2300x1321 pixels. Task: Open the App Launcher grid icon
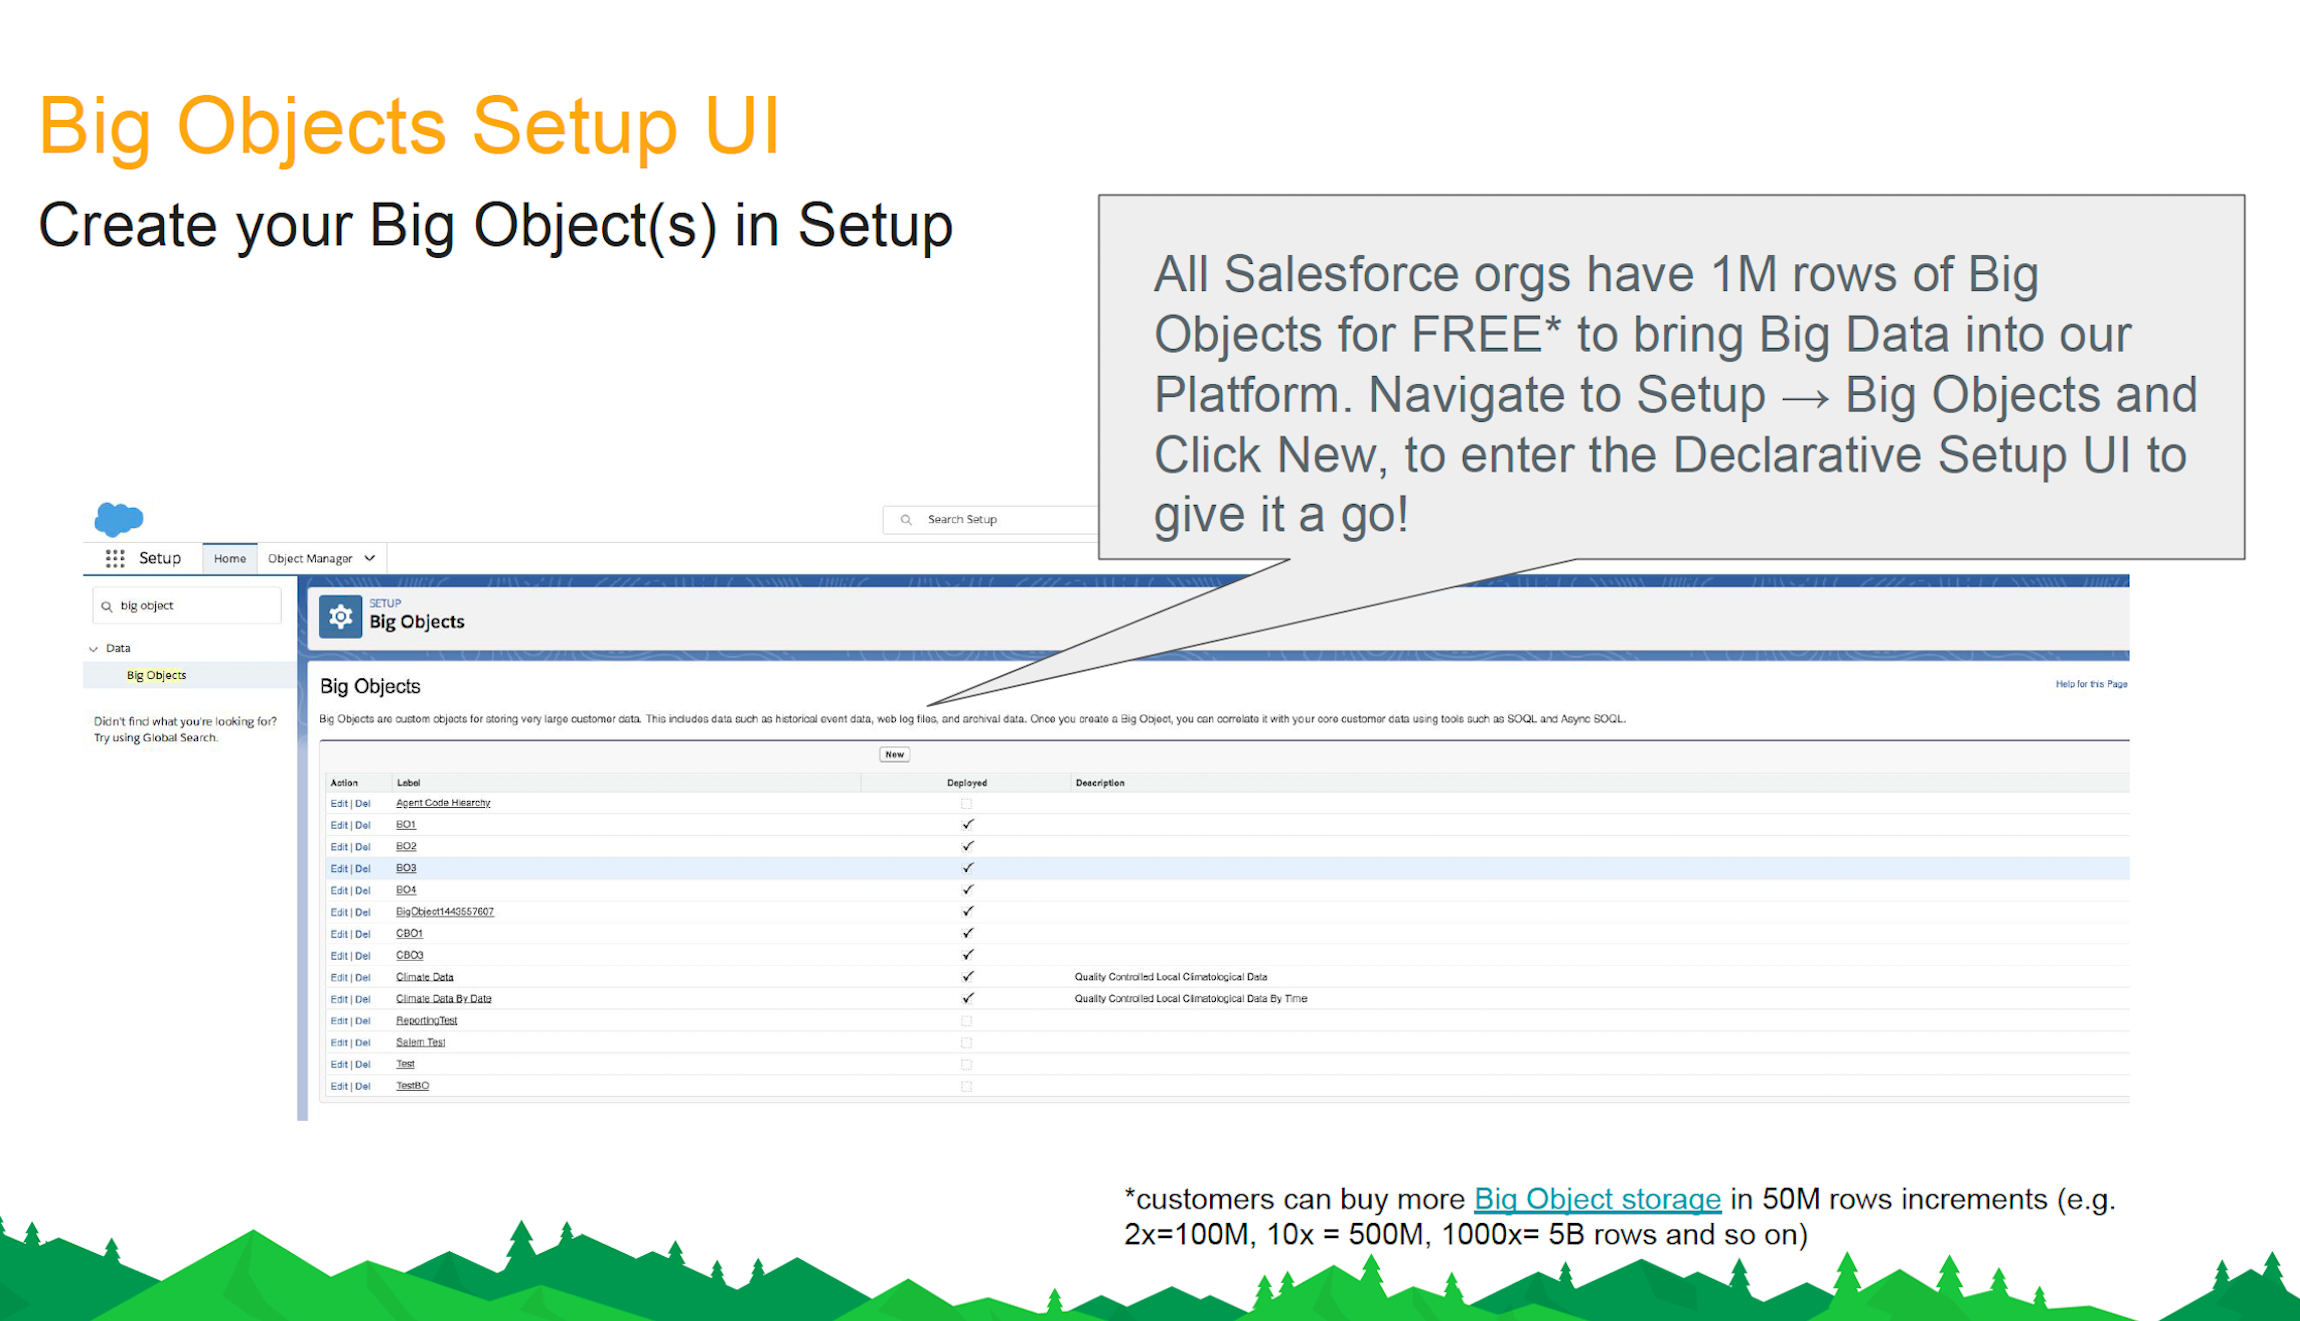(115, 558)
